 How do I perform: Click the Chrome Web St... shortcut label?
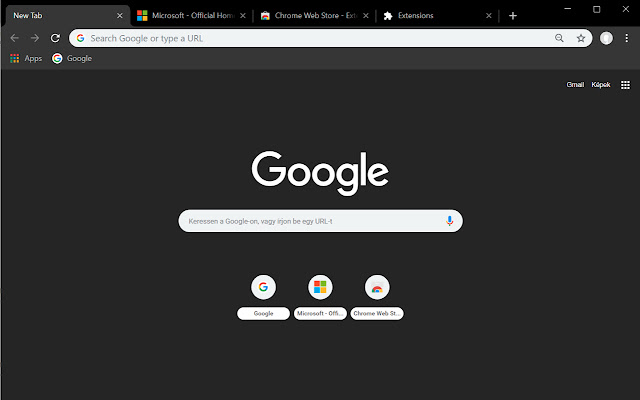click(x=377, y=313)
